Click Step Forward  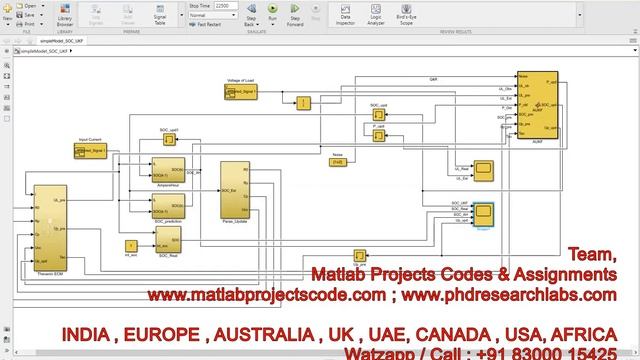[295, 15]
